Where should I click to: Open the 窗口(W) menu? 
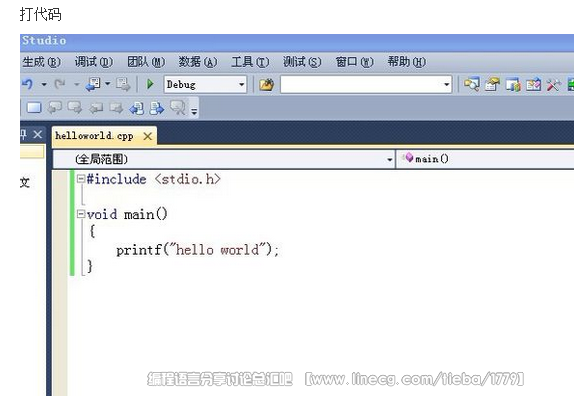[354, 62]
